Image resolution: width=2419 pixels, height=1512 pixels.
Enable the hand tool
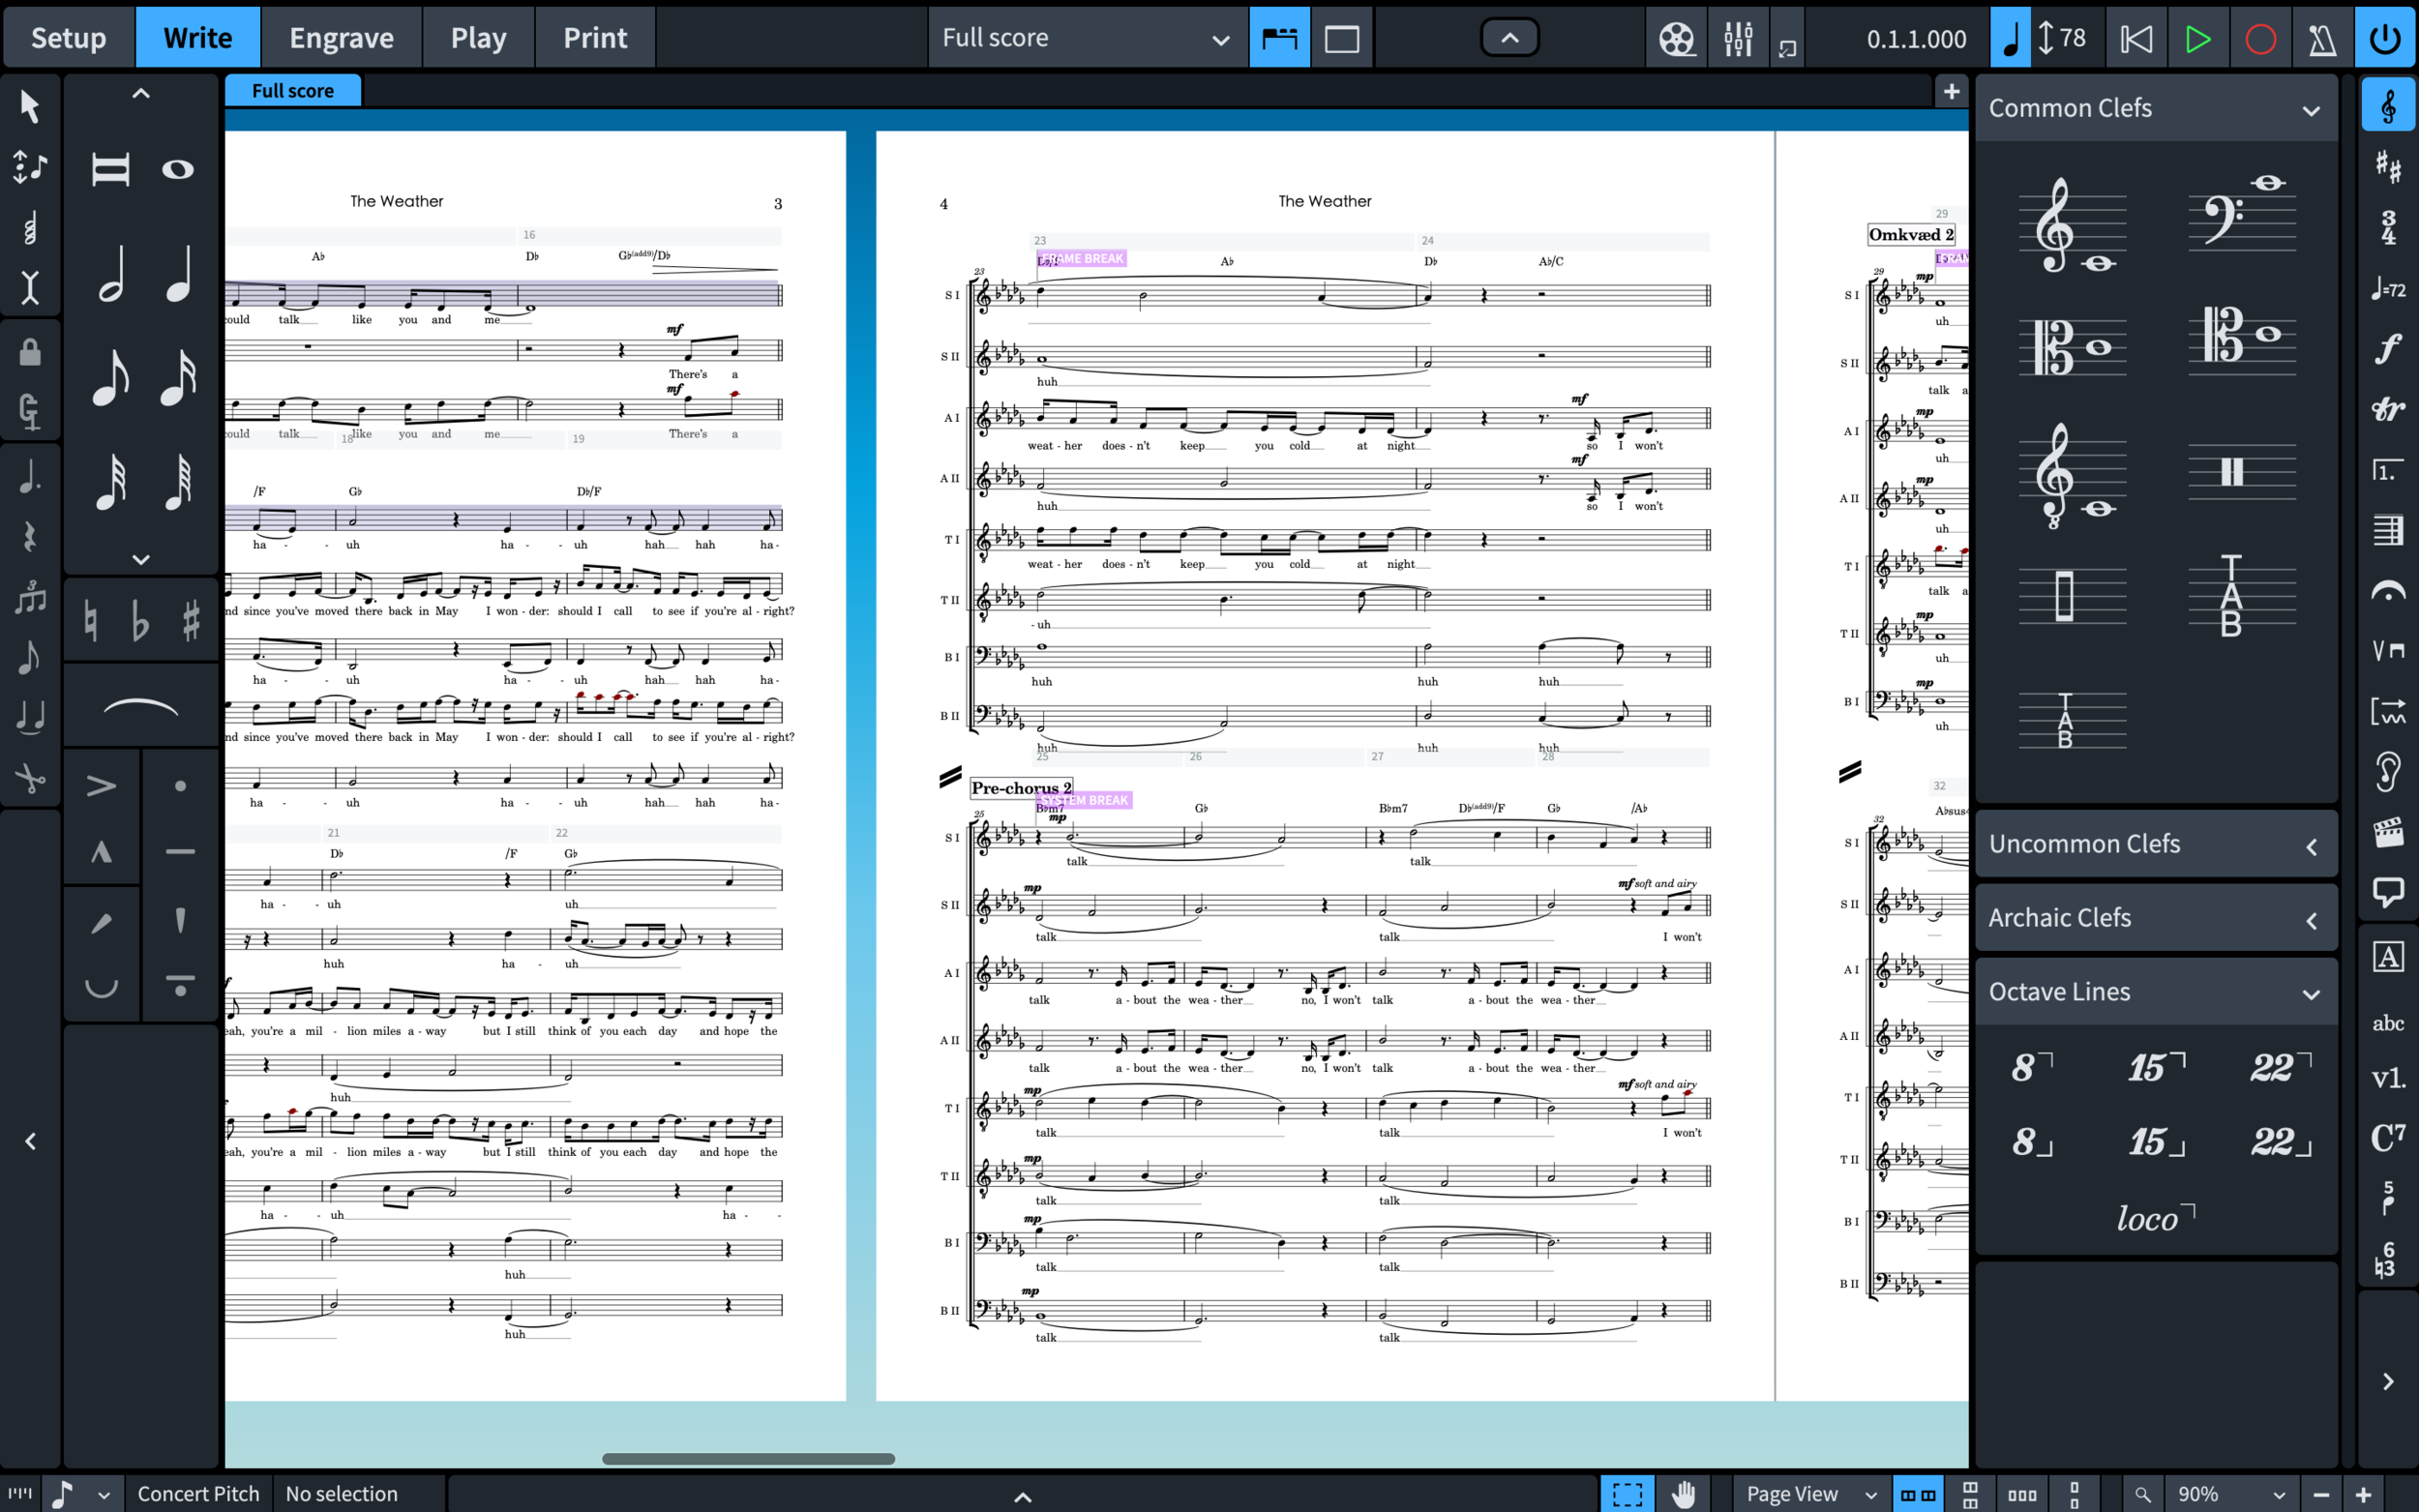(1684, 1494)
